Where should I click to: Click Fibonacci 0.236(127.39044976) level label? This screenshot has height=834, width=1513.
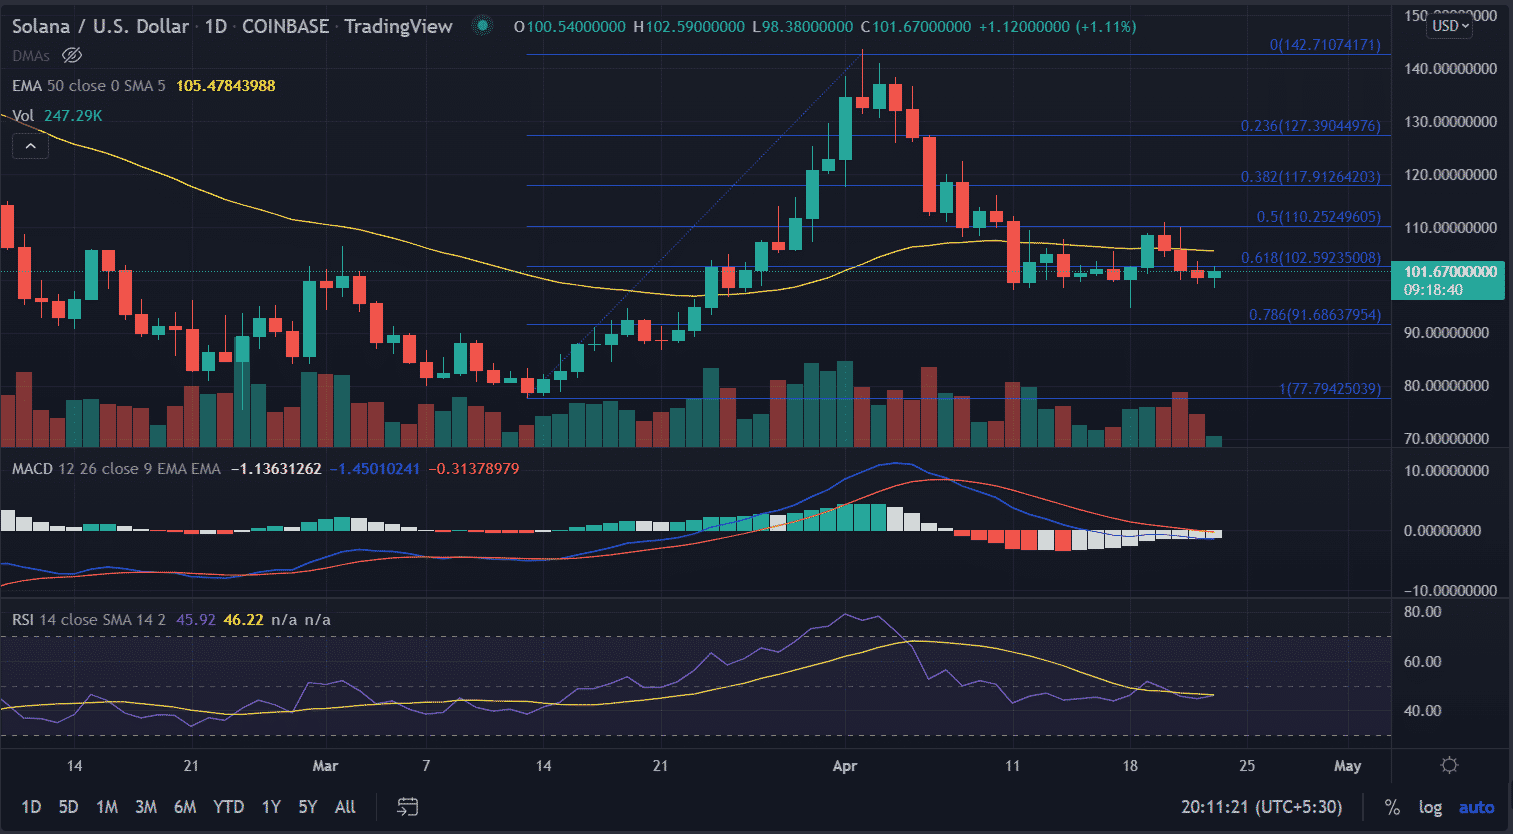[1311, 126]
